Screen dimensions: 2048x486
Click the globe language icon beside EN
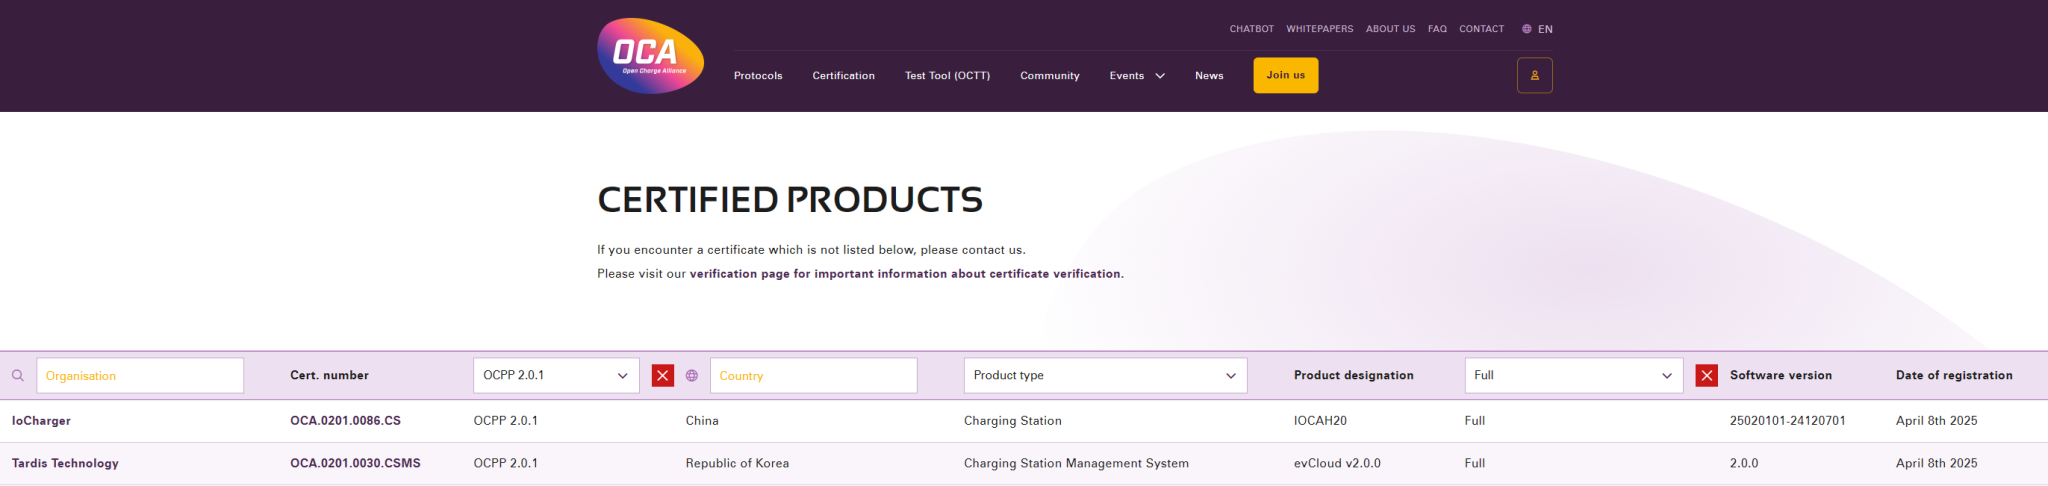tap(1526, 29)
